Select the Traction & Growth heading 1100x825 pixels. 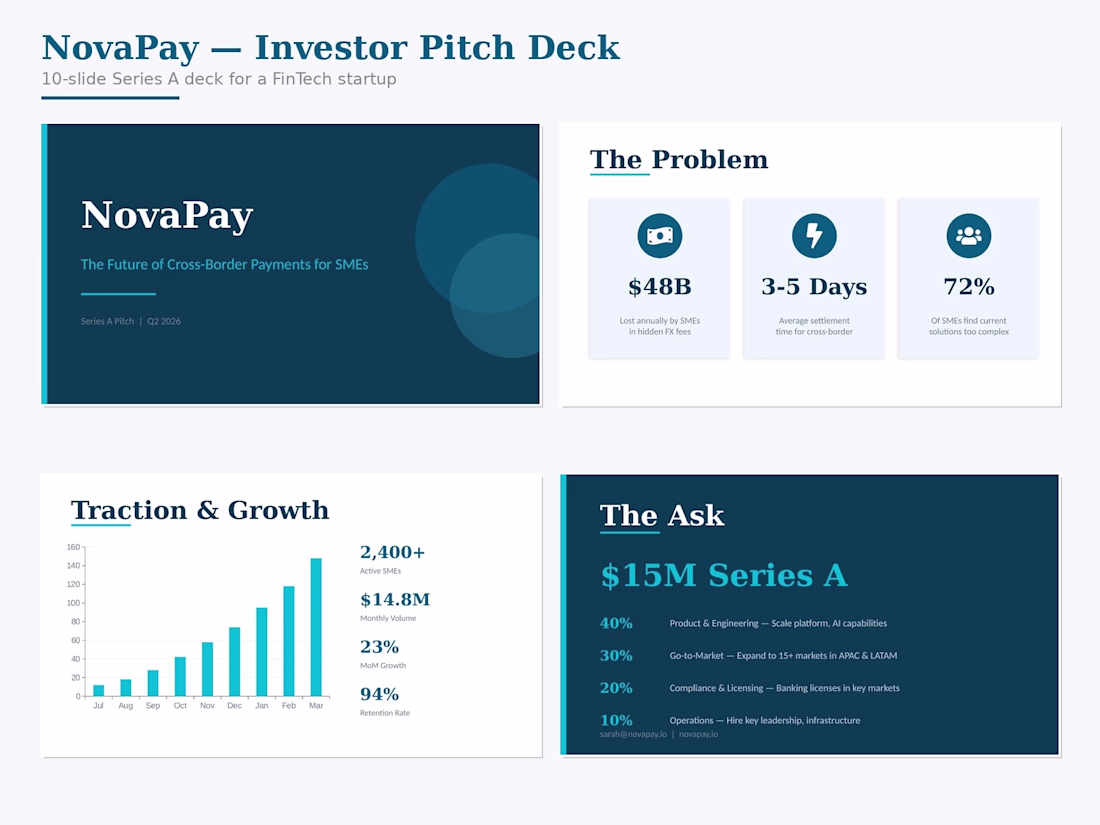pos(200,510)
